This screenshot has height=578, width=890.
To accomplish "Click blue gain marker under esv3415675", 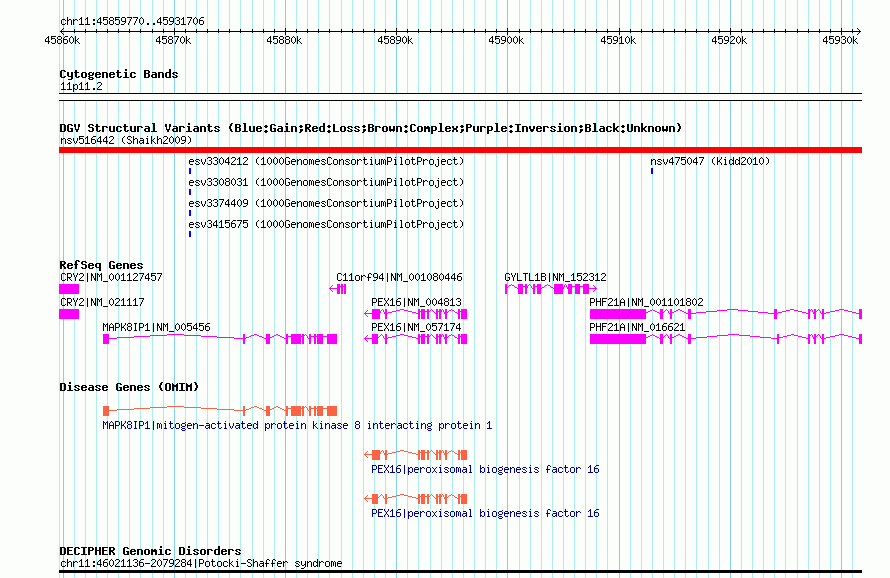I will (x=190, y=234).
